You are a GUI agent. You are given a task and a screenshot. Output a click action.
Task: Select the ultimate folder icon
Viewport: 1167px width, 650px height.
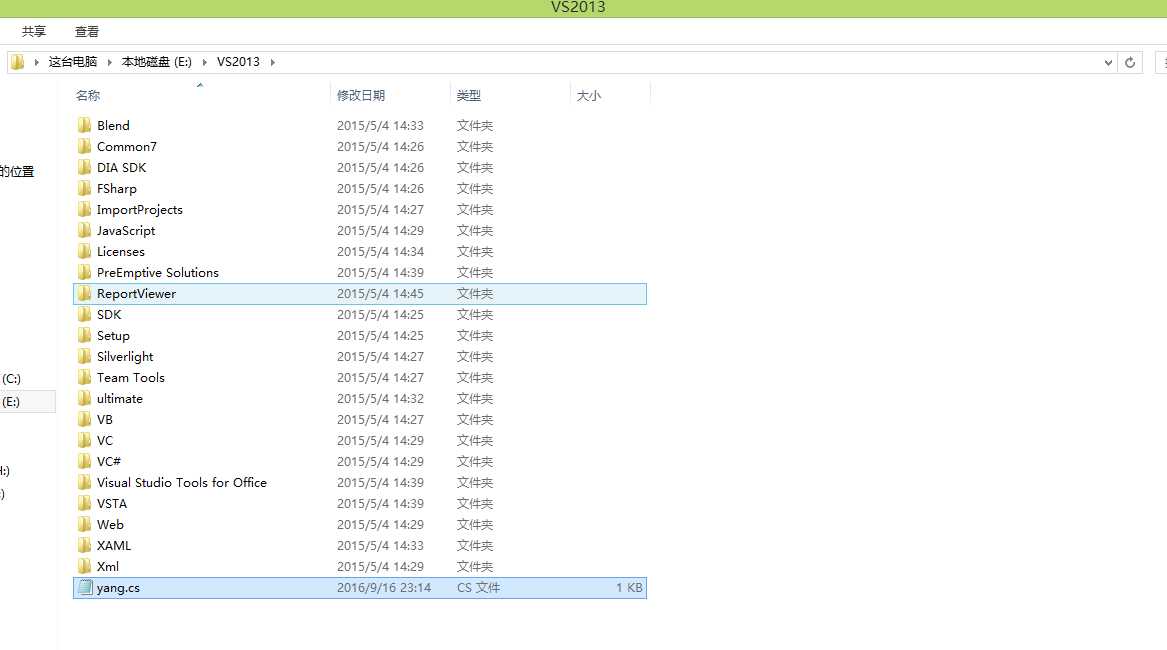[84, 398]
